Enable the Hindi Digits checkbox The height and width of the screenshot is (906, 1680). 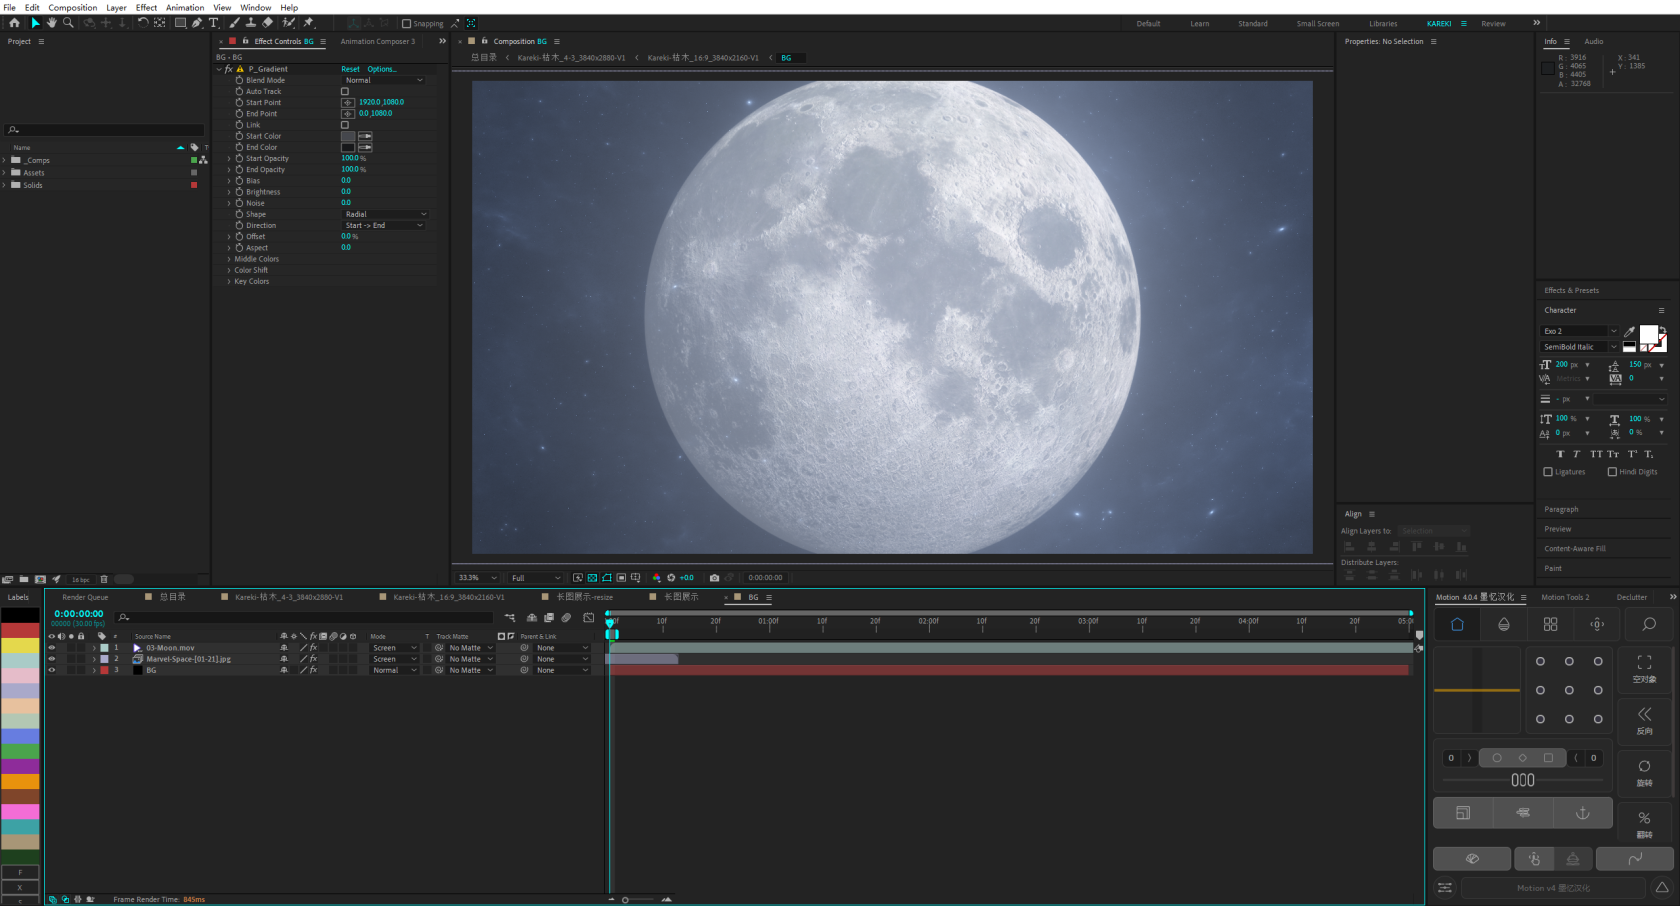tap(1612, 472)
